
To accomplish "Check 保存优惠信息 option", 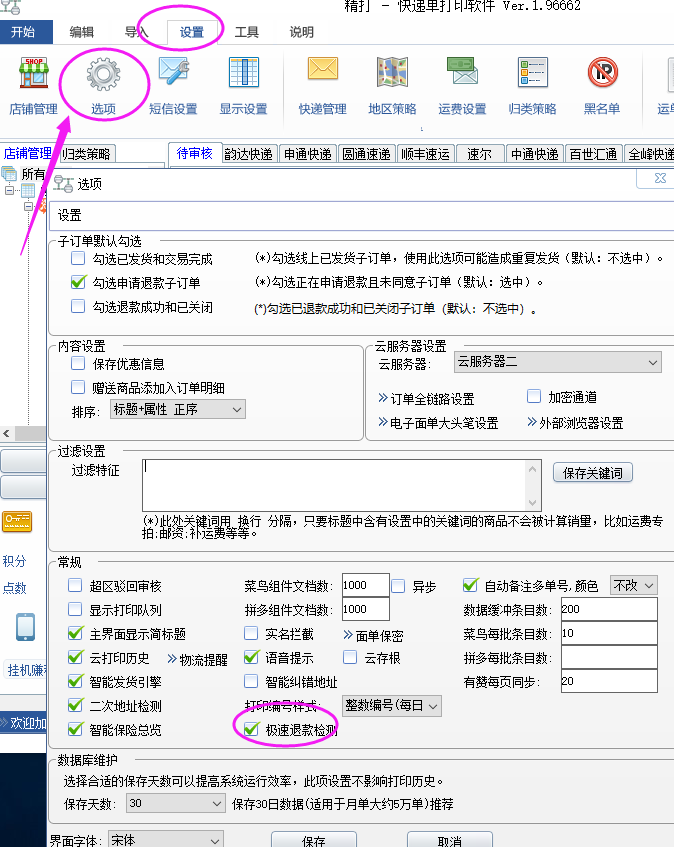I will pos(78,363).
